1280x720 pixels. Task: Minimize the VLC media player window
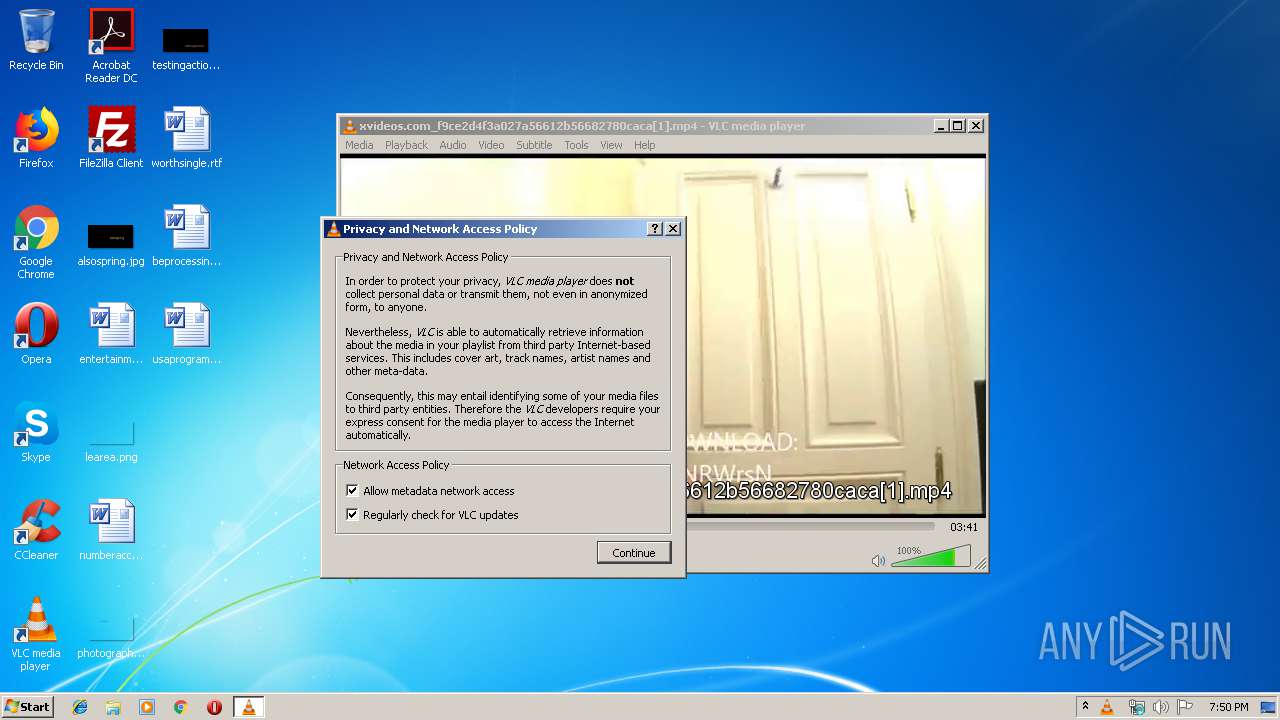pos(941,126)
